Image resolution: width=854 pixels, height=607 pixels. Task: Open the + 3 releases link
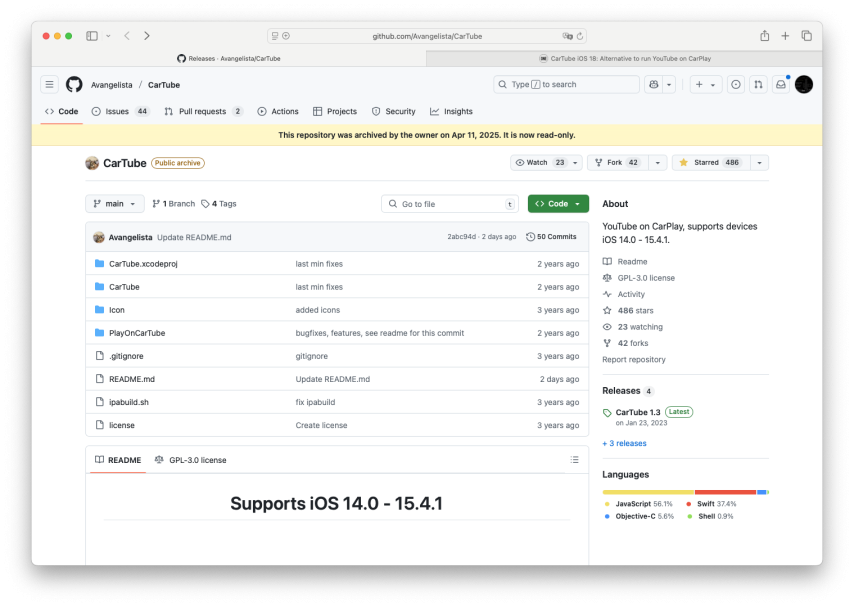(624, 443)
